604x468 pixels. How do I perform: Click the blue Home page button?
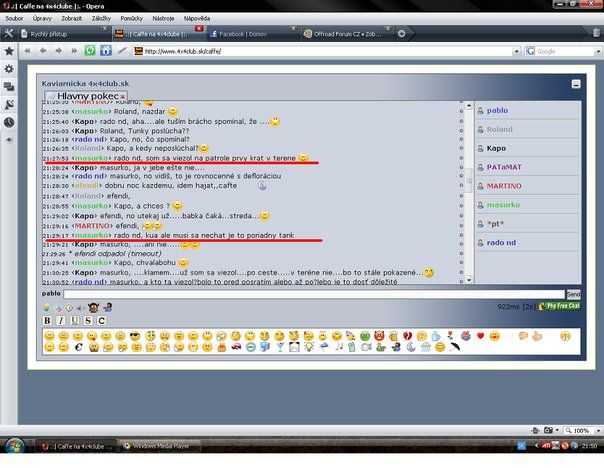[x=106, y=51]
